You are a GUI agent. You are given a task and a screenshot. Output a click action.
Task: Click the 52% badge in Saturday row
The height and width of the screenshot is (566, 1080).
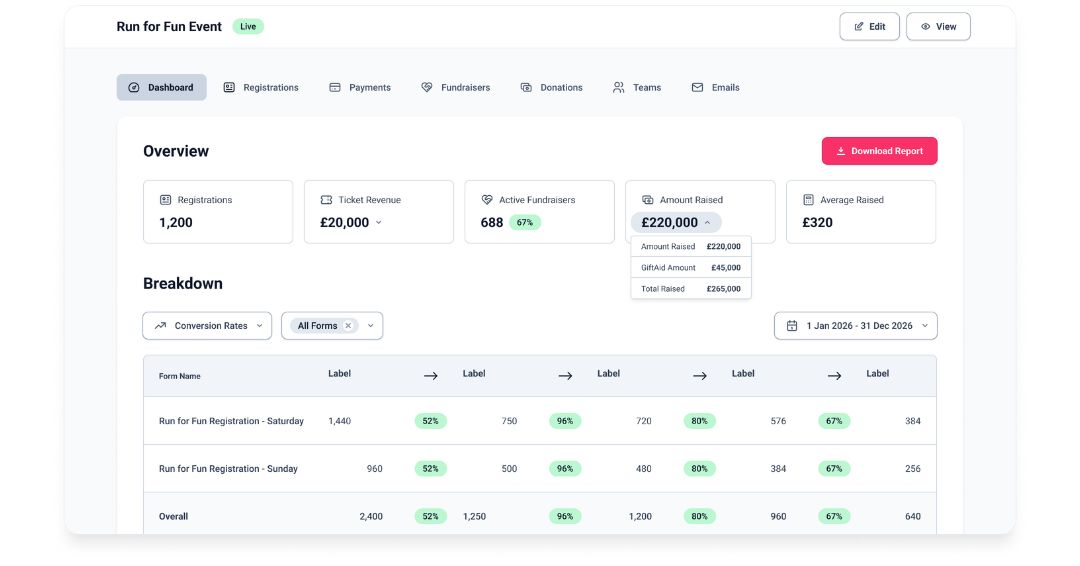[430, 421]
